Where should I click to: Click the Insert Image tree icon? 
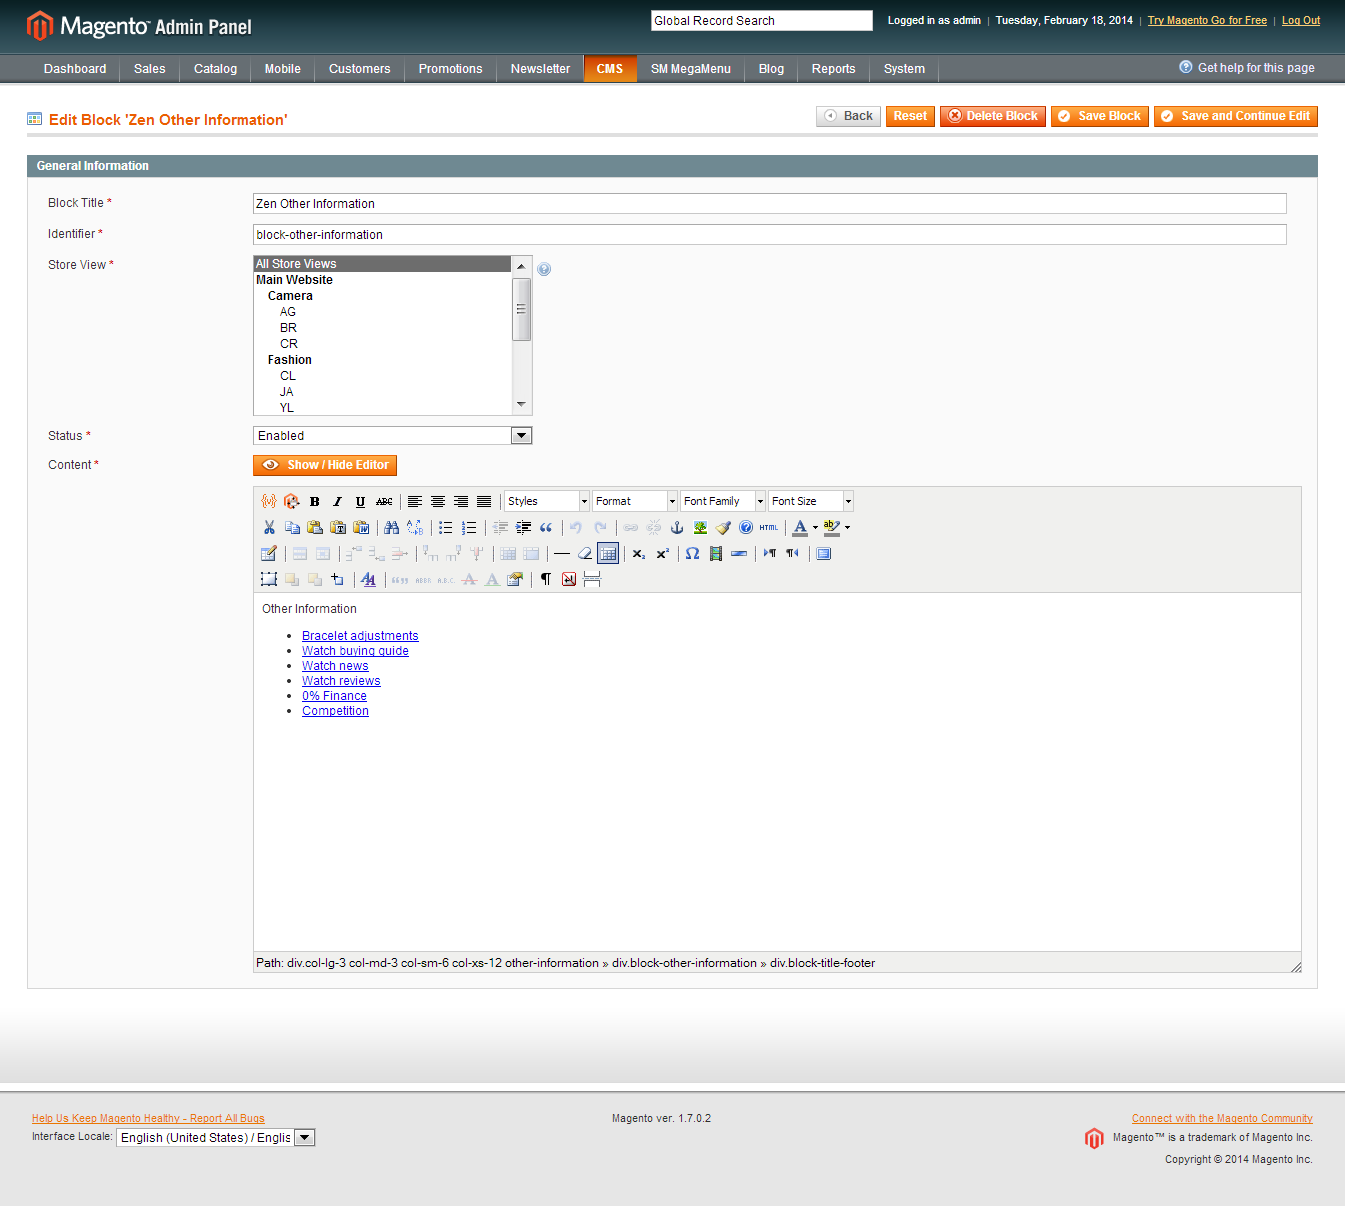click(x=700, y=527)
